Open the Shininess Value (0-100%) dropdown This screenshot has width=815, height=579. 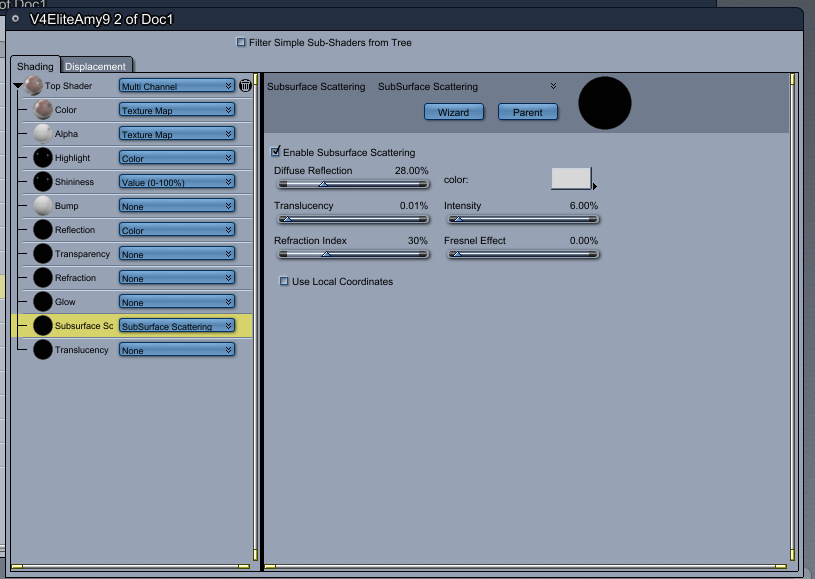pos(177,181)
